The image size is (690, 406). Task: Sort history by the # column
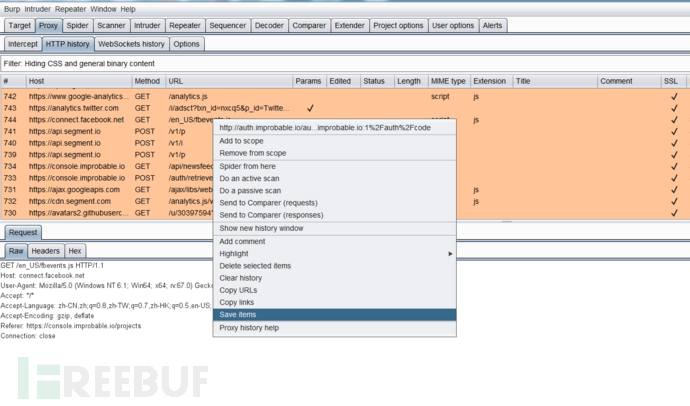click(13, 81)
